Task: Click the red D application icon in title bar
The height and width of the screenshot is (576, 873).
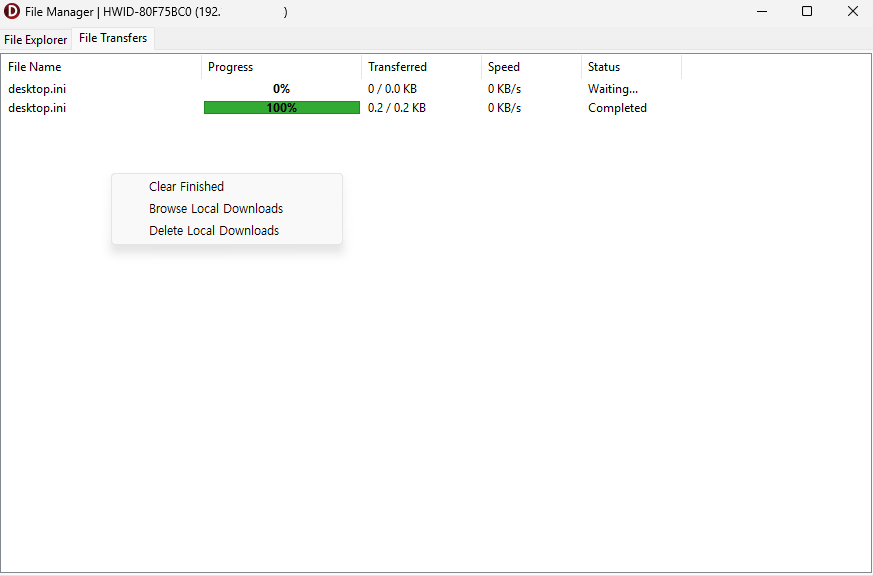Action: 11,11
